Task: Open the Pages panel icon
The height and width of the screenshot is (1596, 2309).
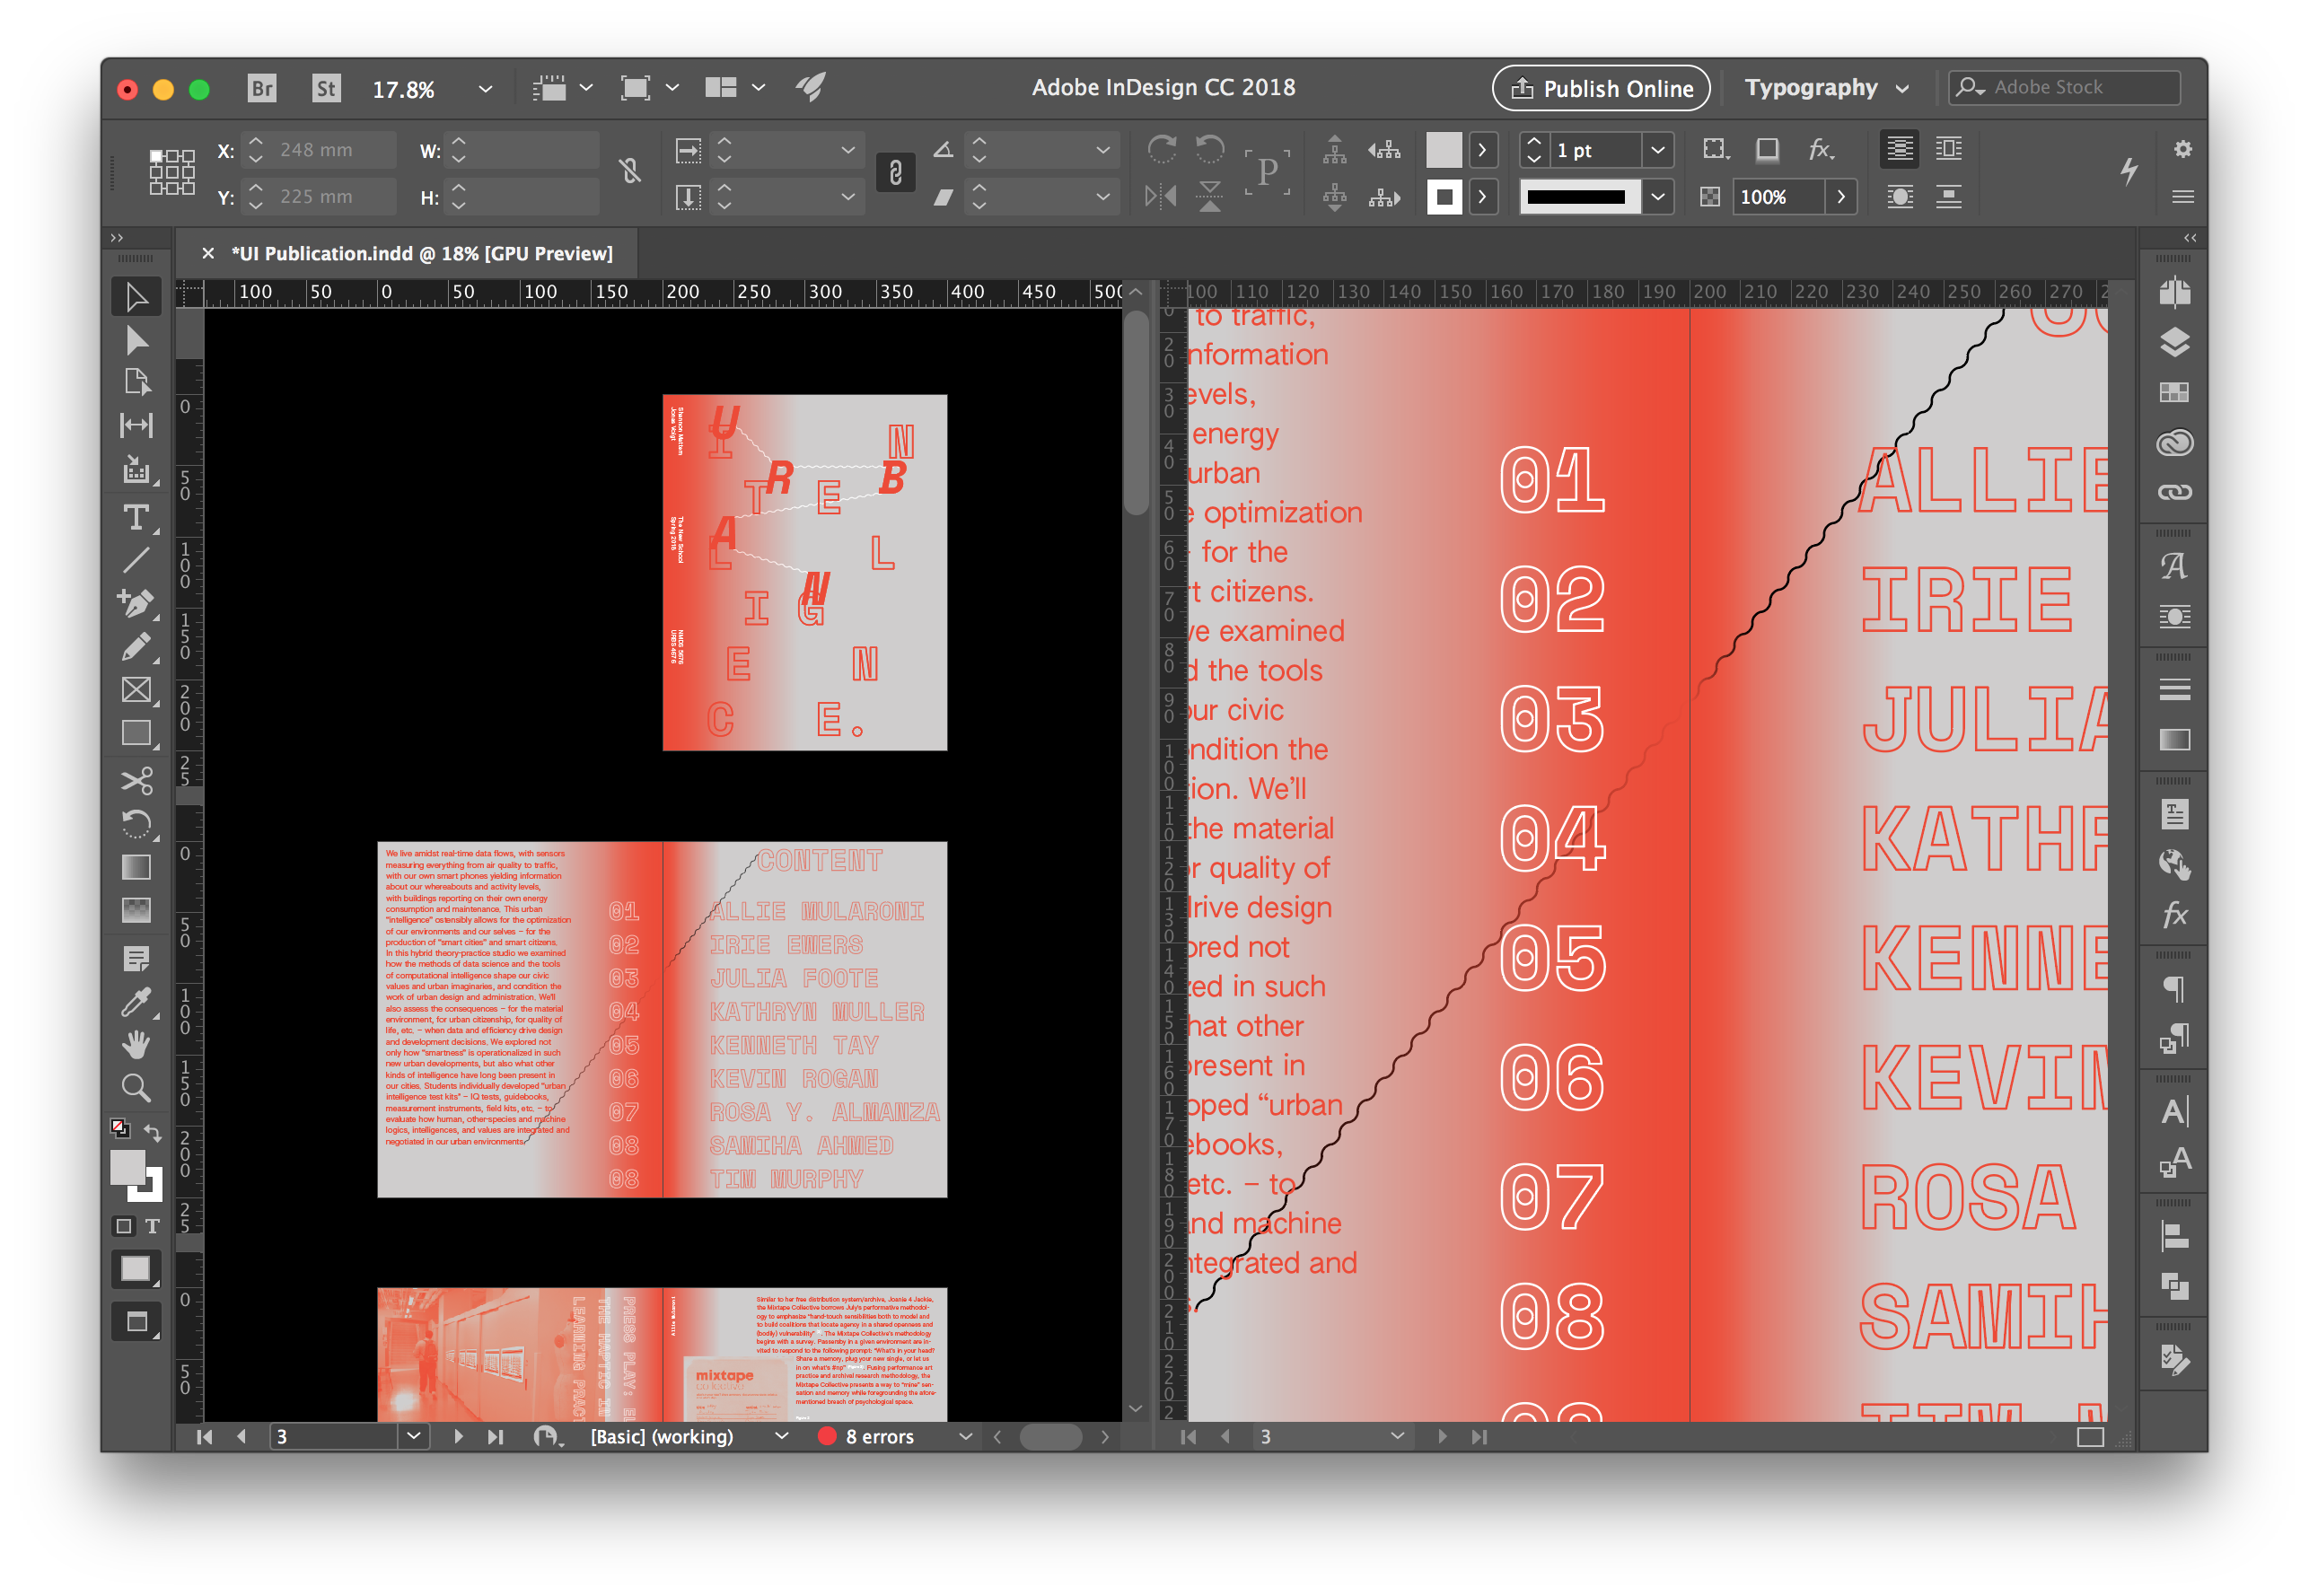Action: (2174, 293)
